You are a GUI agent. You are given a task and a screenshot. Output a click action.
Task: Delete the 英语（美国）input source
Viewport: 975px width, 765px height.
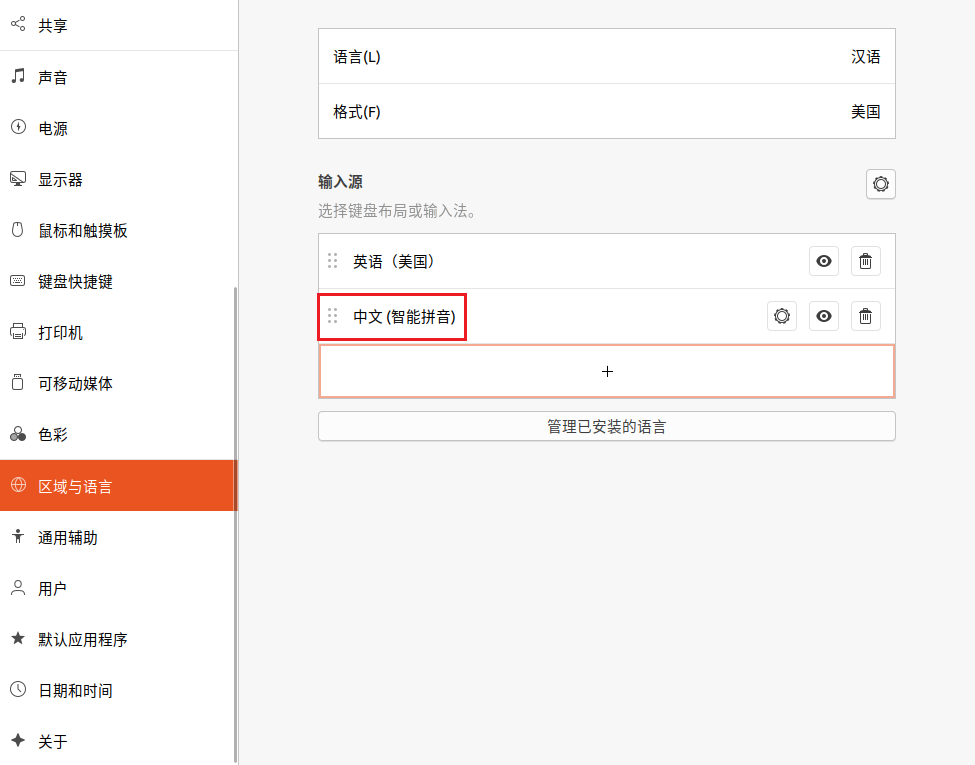pos(866,261)
